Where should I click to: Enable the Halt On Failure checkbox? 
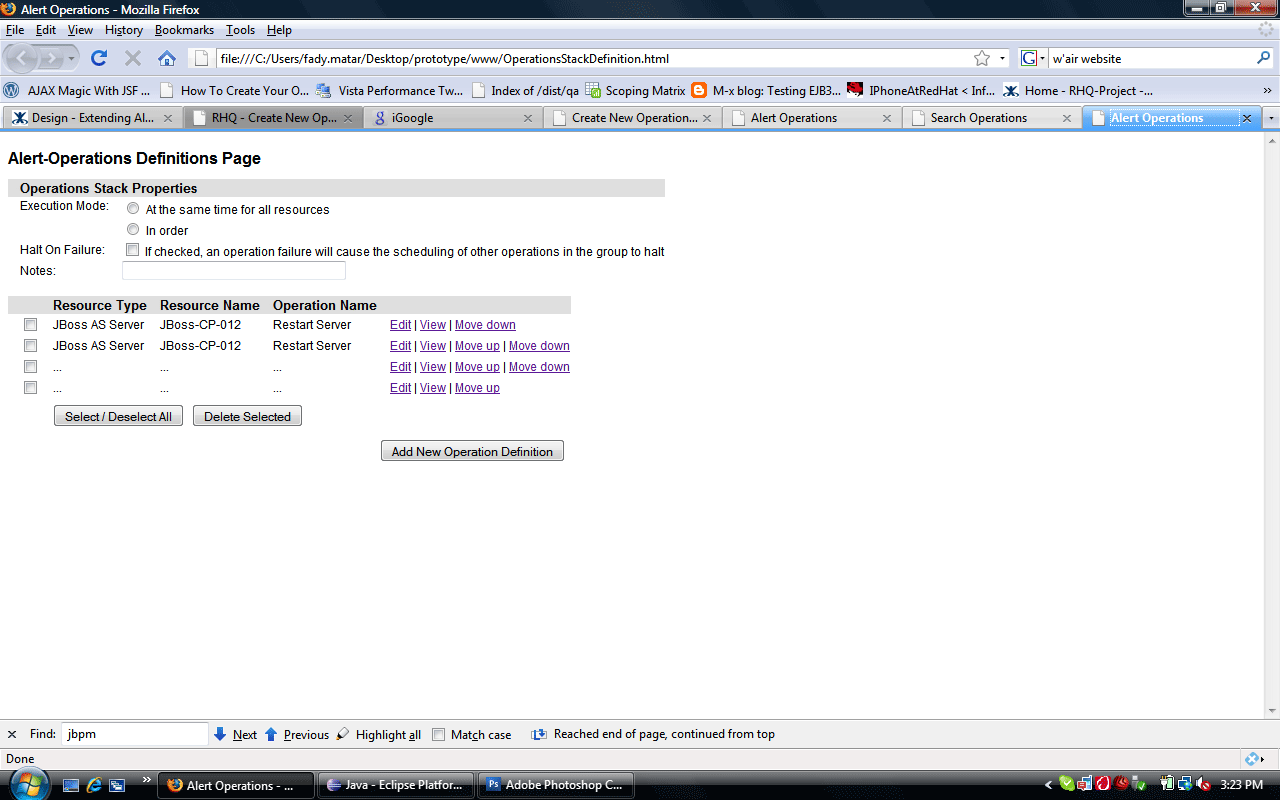coord(132,250)
